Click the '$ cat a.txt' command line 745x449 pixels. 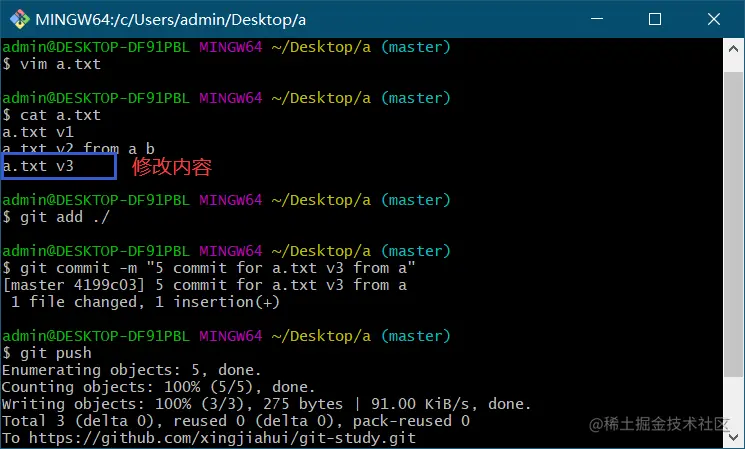tap(51, 115)
